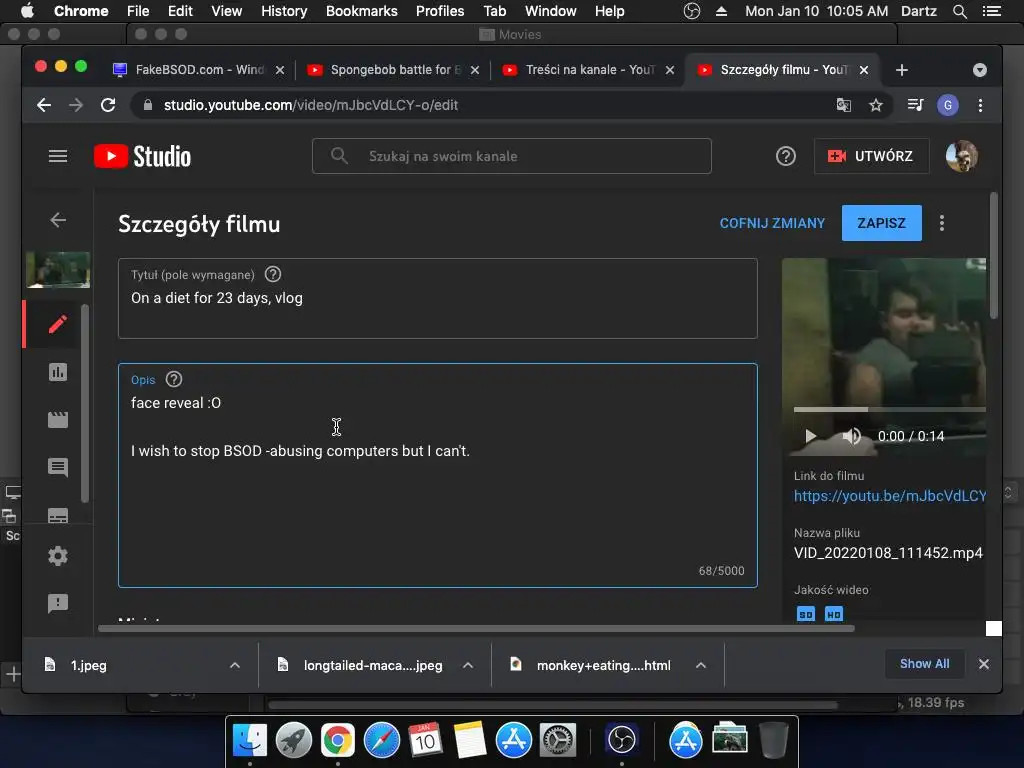Click the address bar URL

click(311, 105)
